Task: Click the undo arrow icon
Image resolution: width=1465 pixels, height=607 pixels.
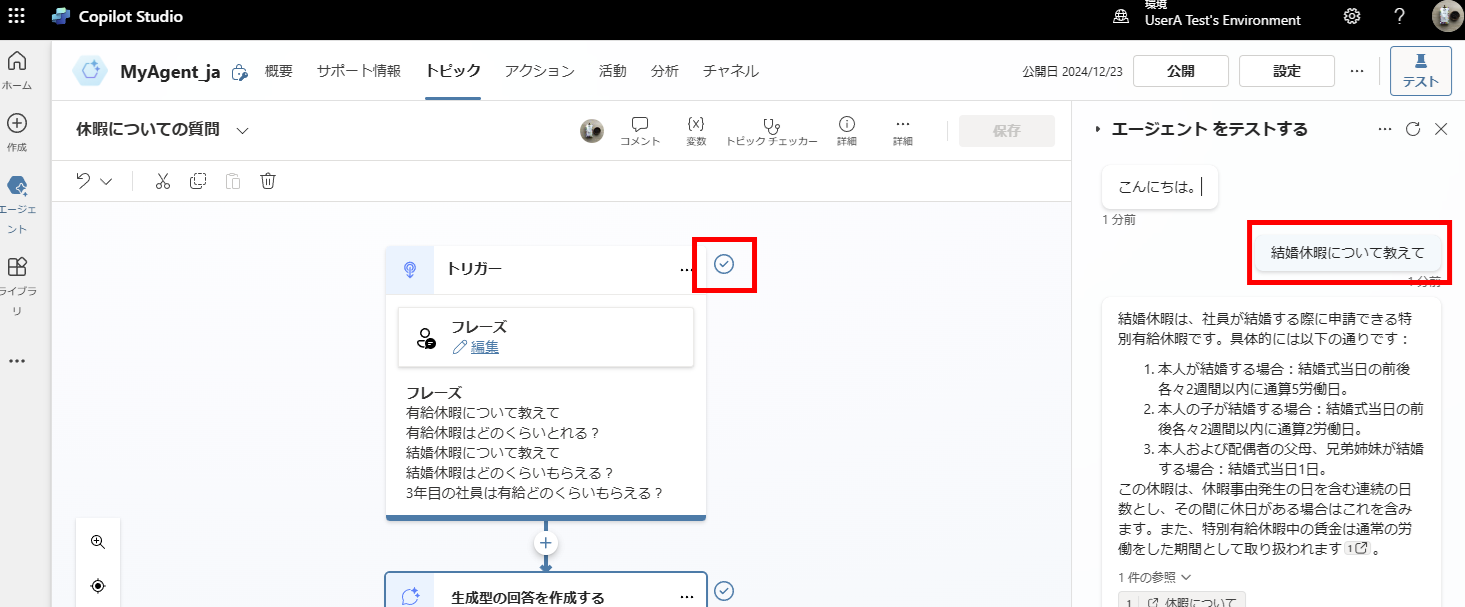Action: click(83, 181)
